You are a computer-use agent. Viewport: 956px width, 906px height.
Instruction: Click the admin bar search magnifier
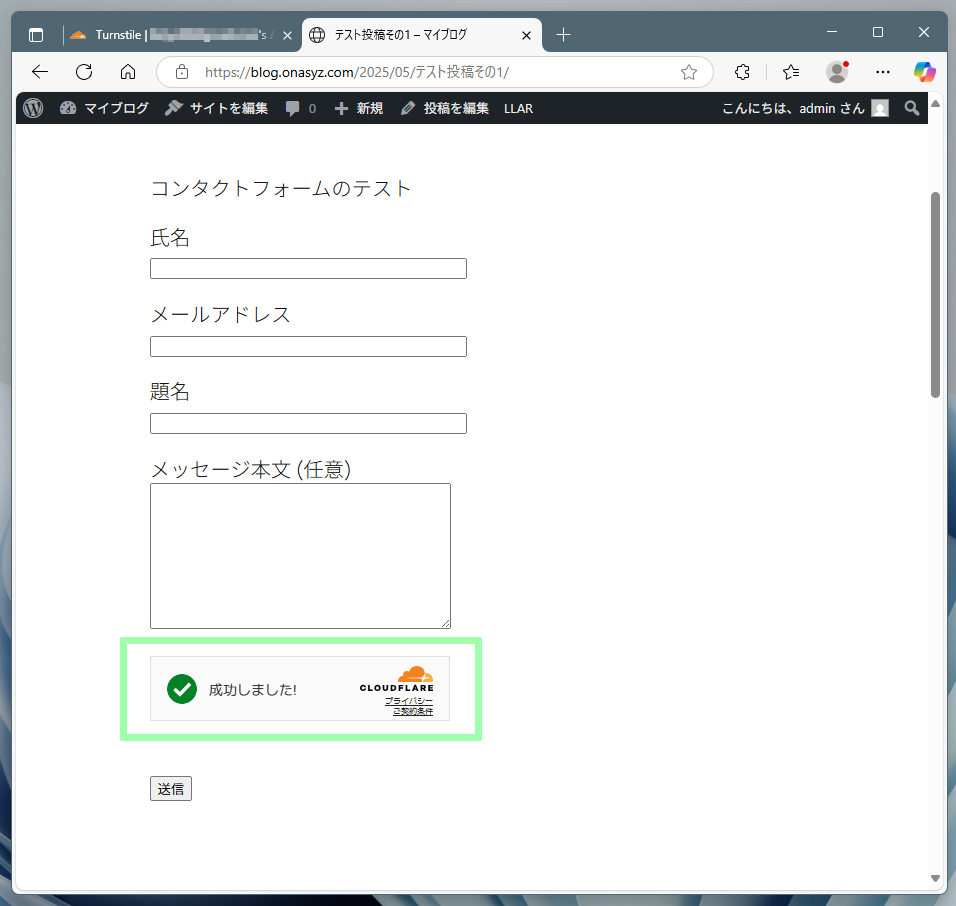tap(911, 108)
